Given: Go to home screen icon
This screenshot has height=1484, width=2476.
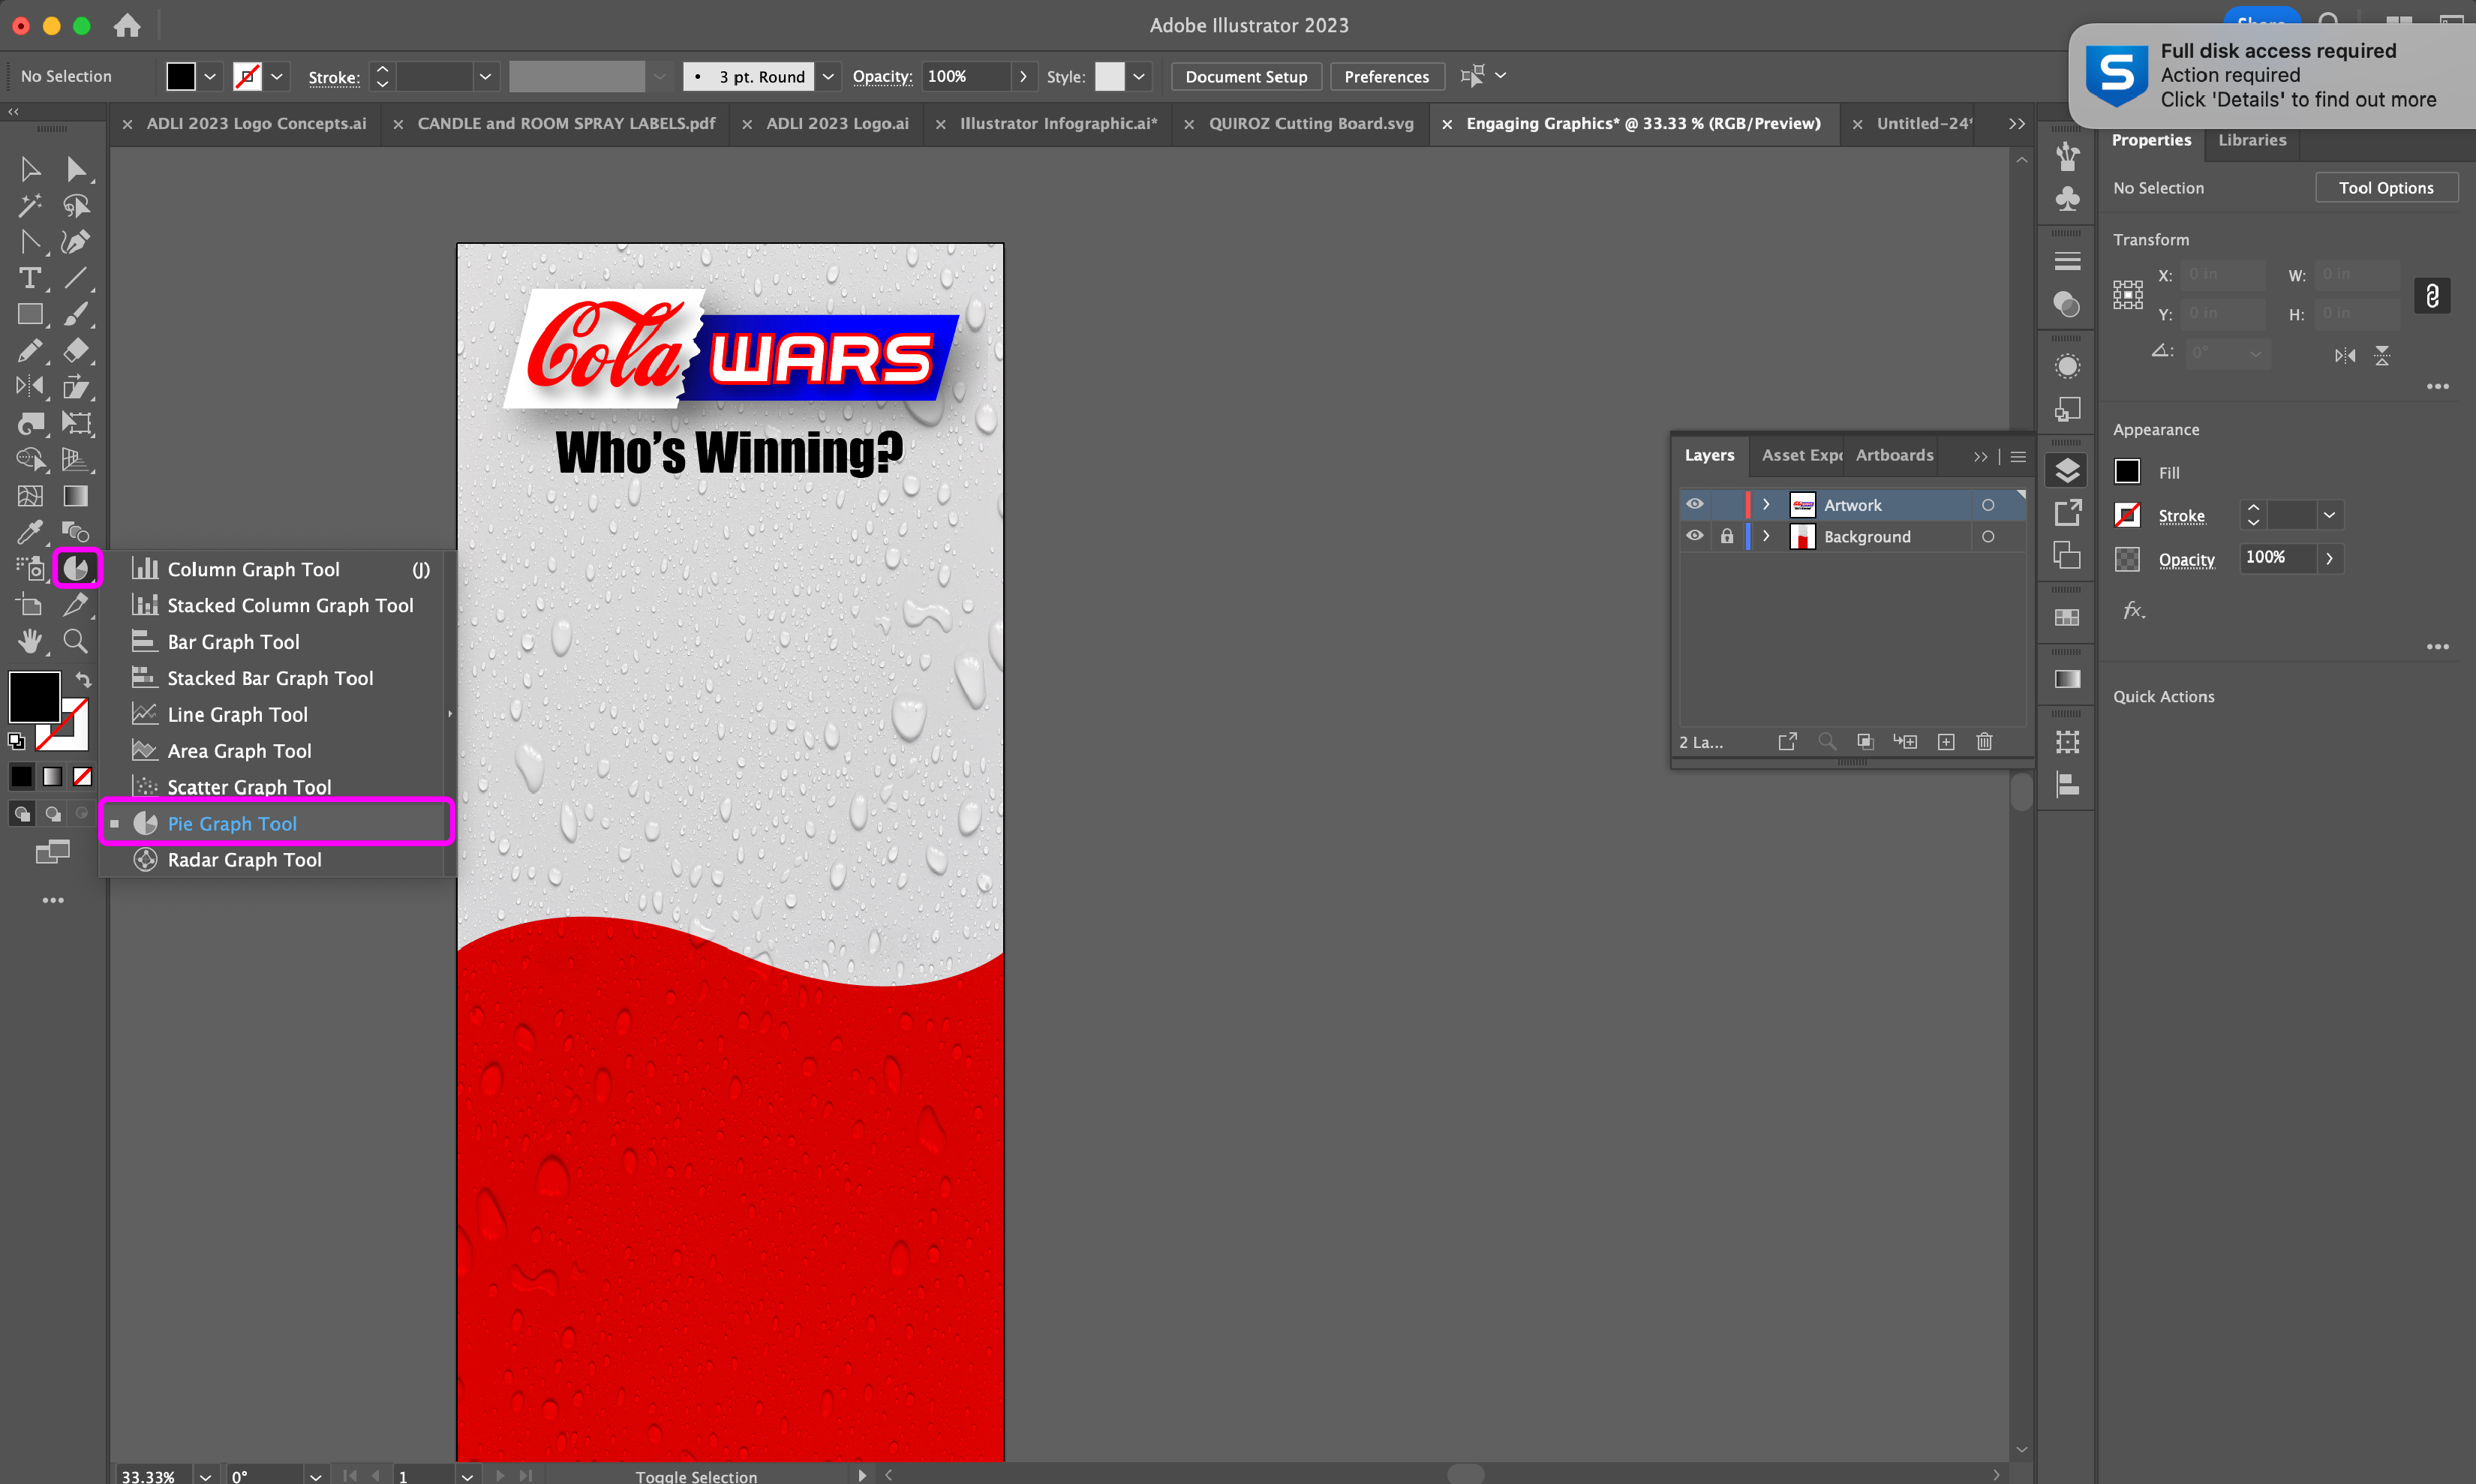Looking at the screenshot, I should [x=127, y=25].
